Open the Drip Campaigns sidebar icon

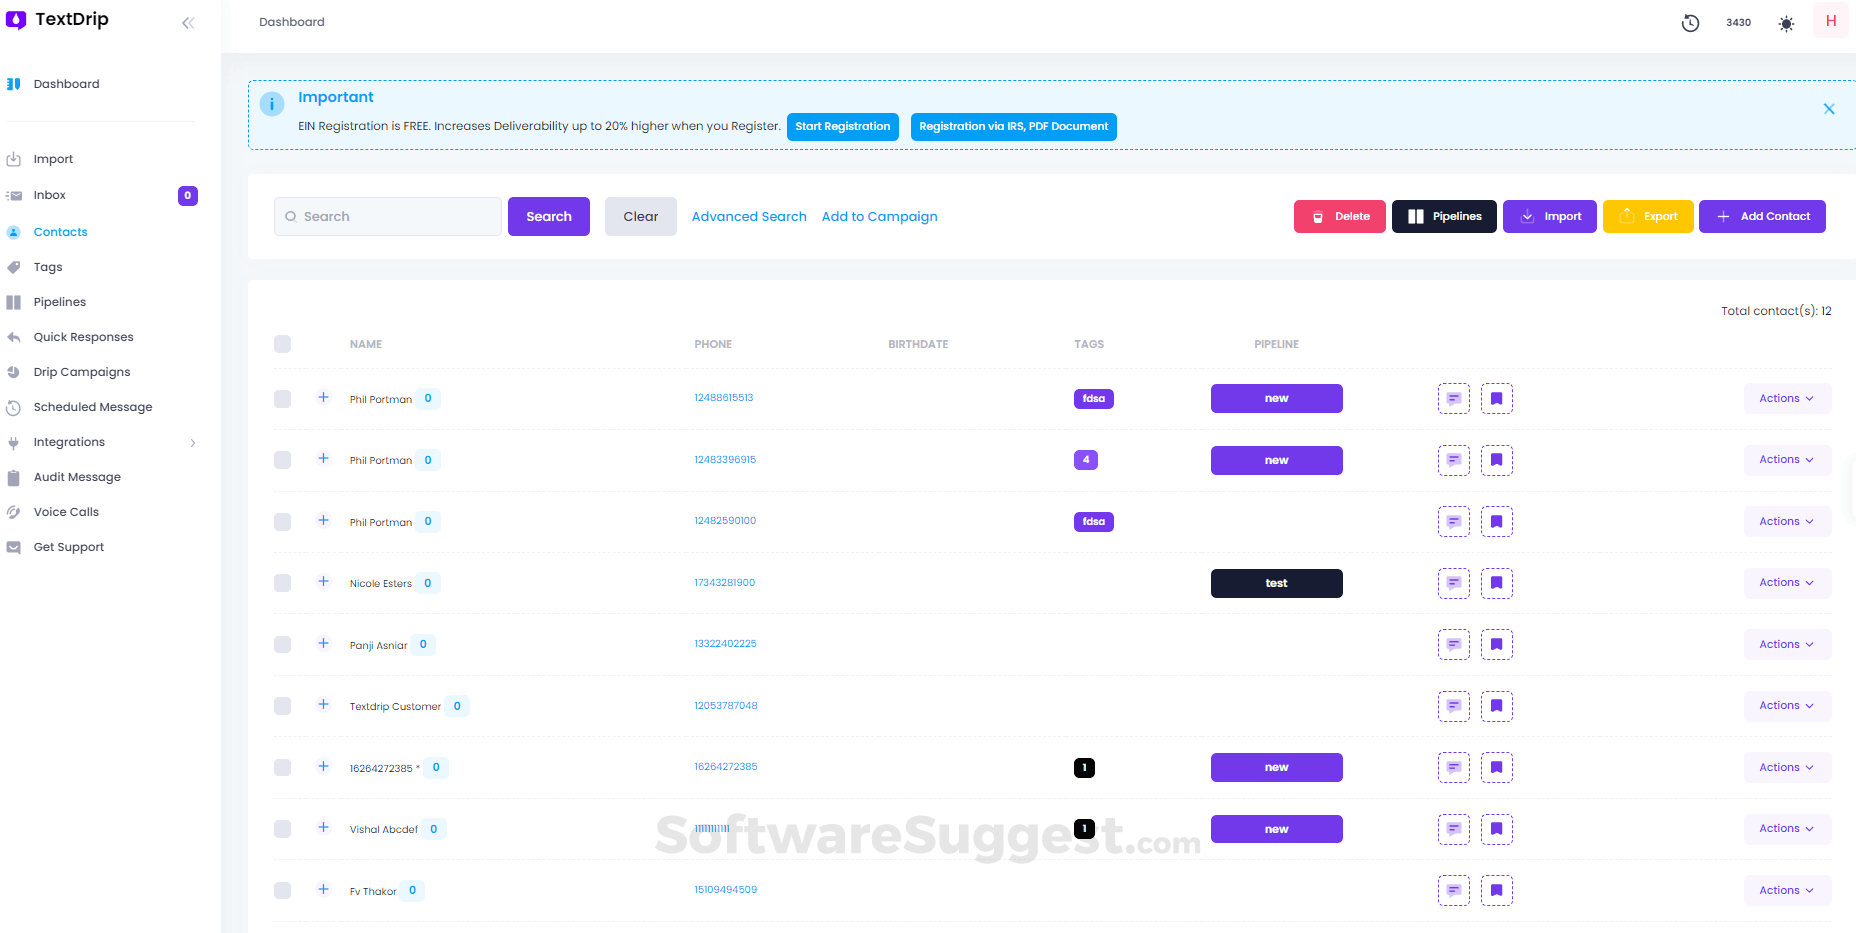coord(13,371)
